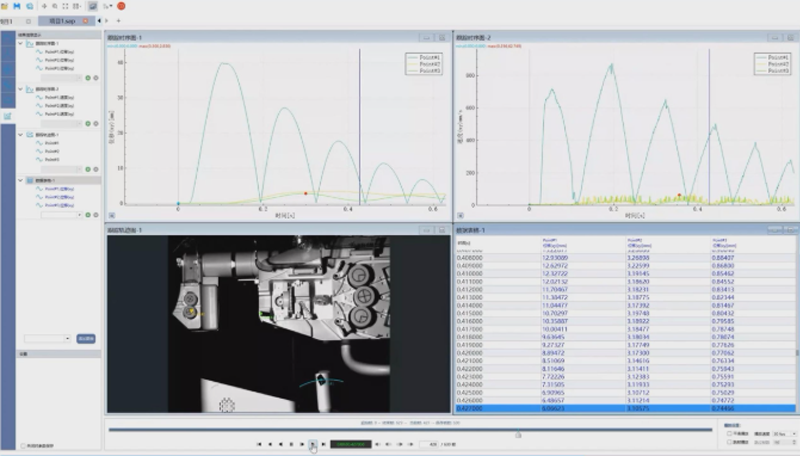Select the results chart icon in left sidebar
Screen dimensions: 800x456
[x=8, y=116]
